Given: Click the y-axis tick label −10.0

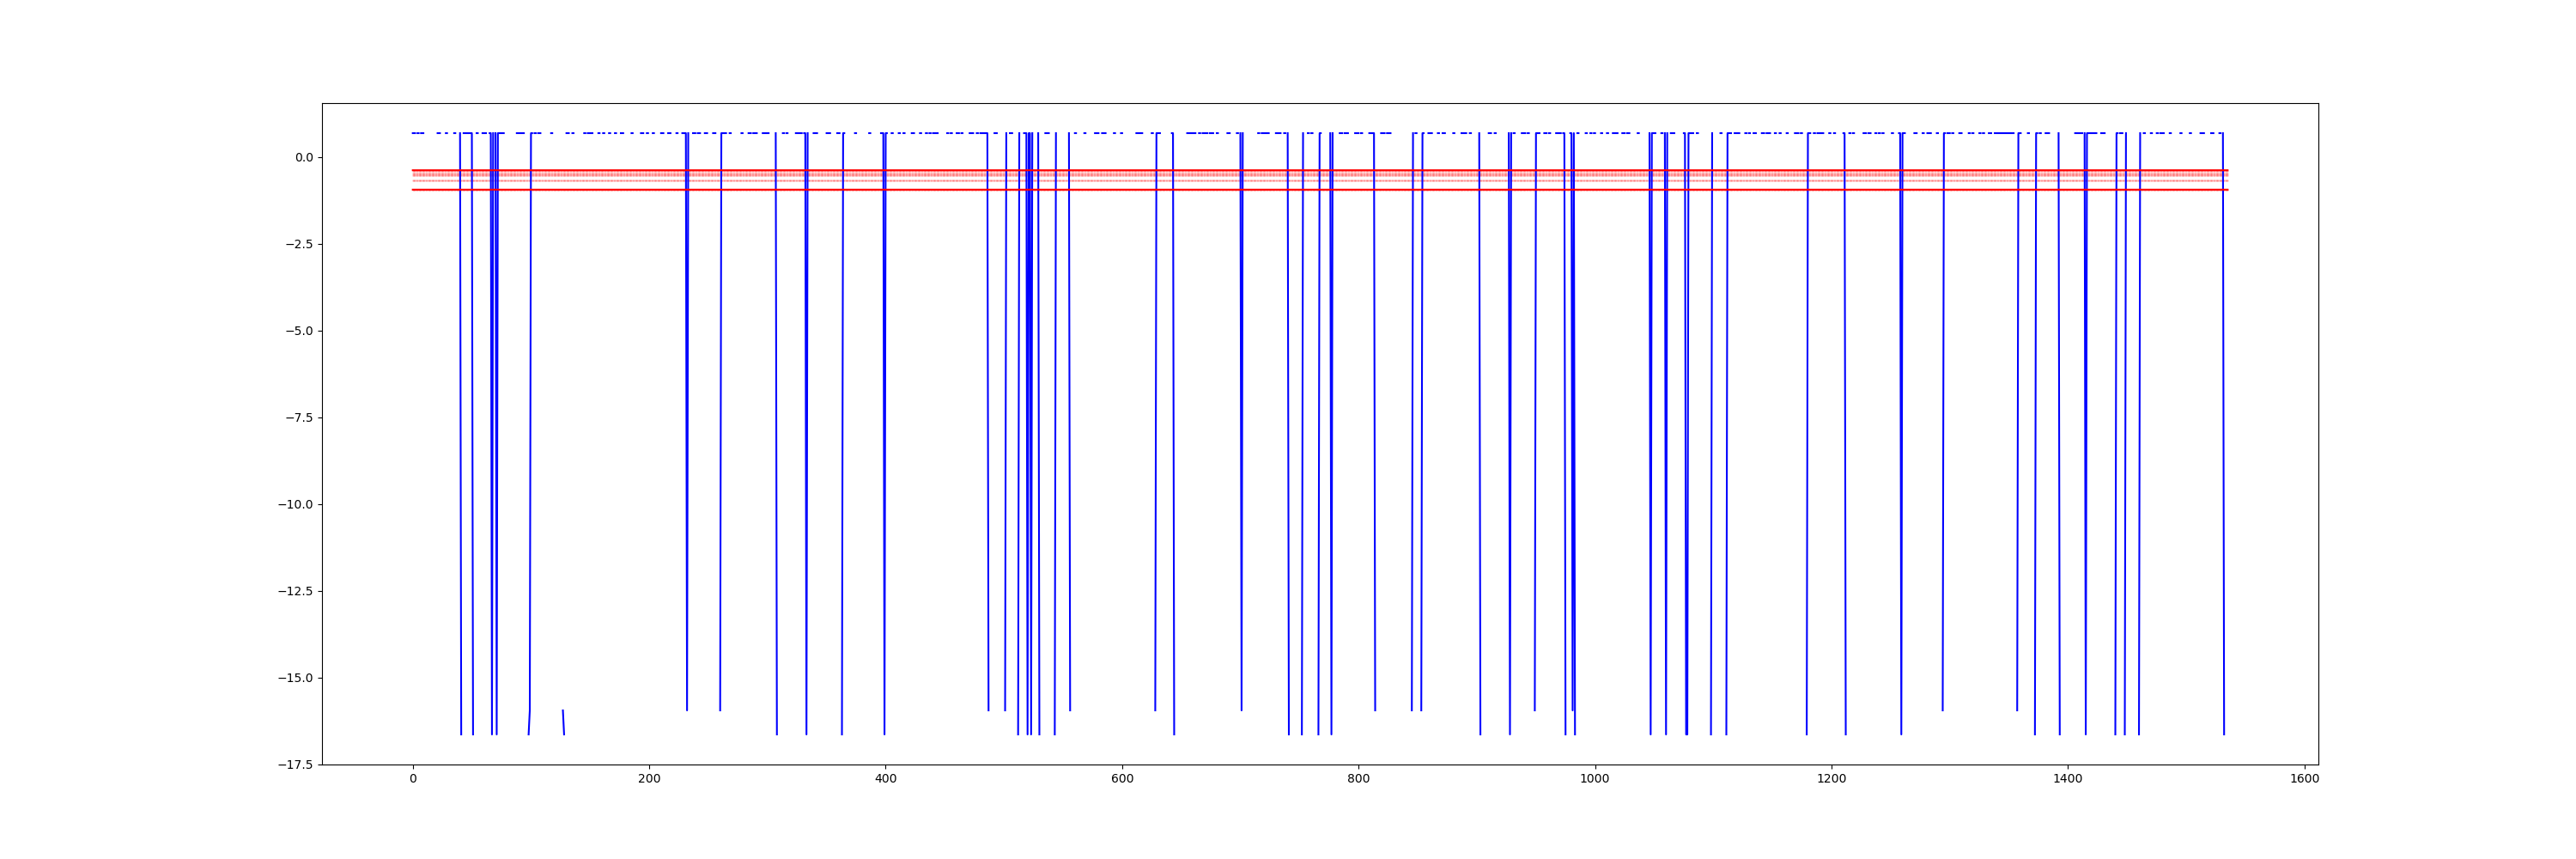Looking at the screenshot, I should coord(294,505).
